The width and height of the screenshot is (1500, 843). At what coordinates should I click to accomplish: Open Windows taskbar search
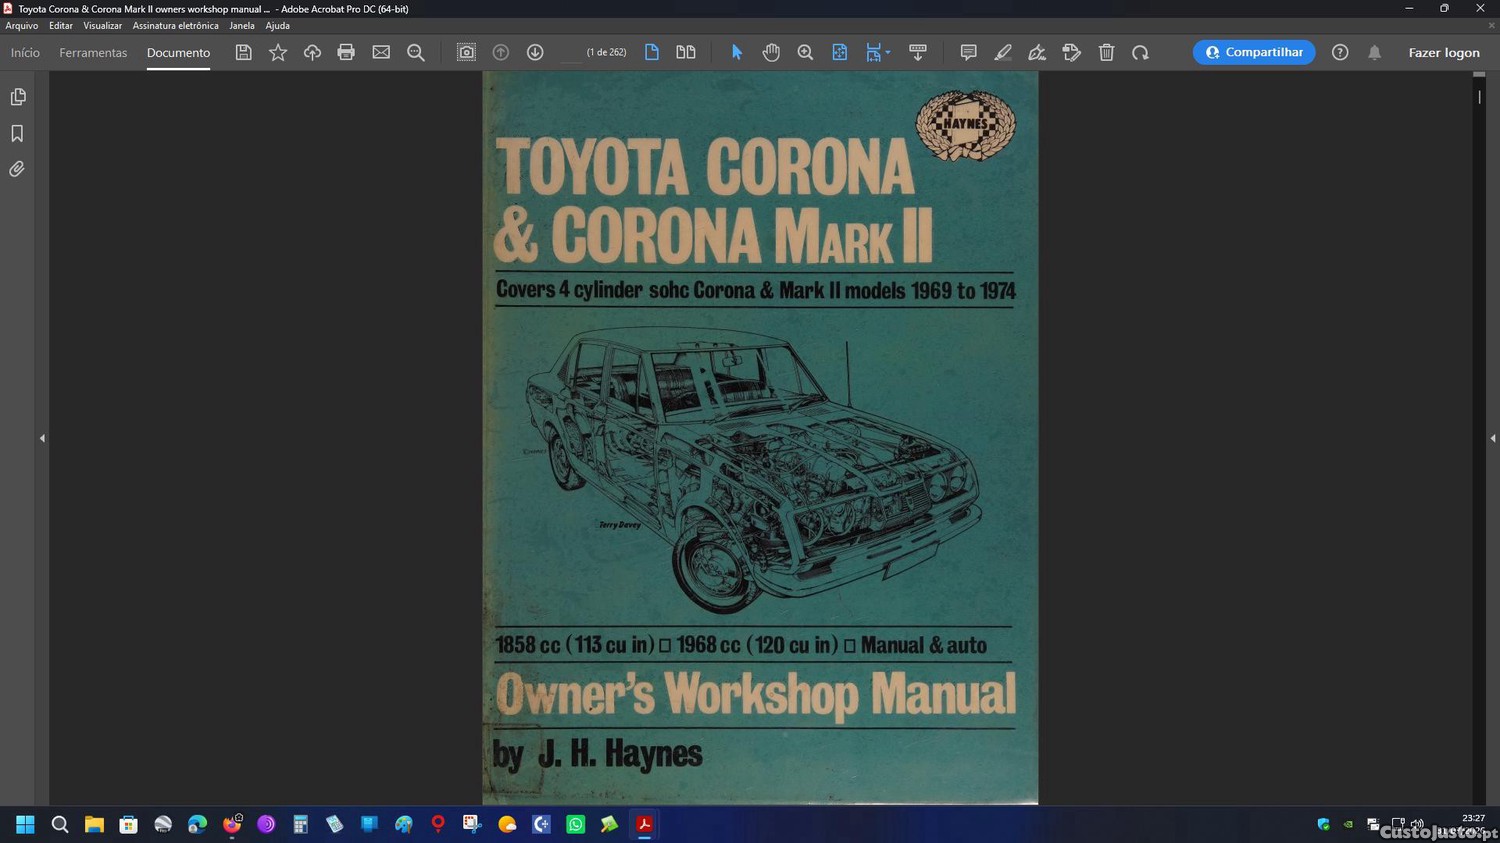[60, 824]
